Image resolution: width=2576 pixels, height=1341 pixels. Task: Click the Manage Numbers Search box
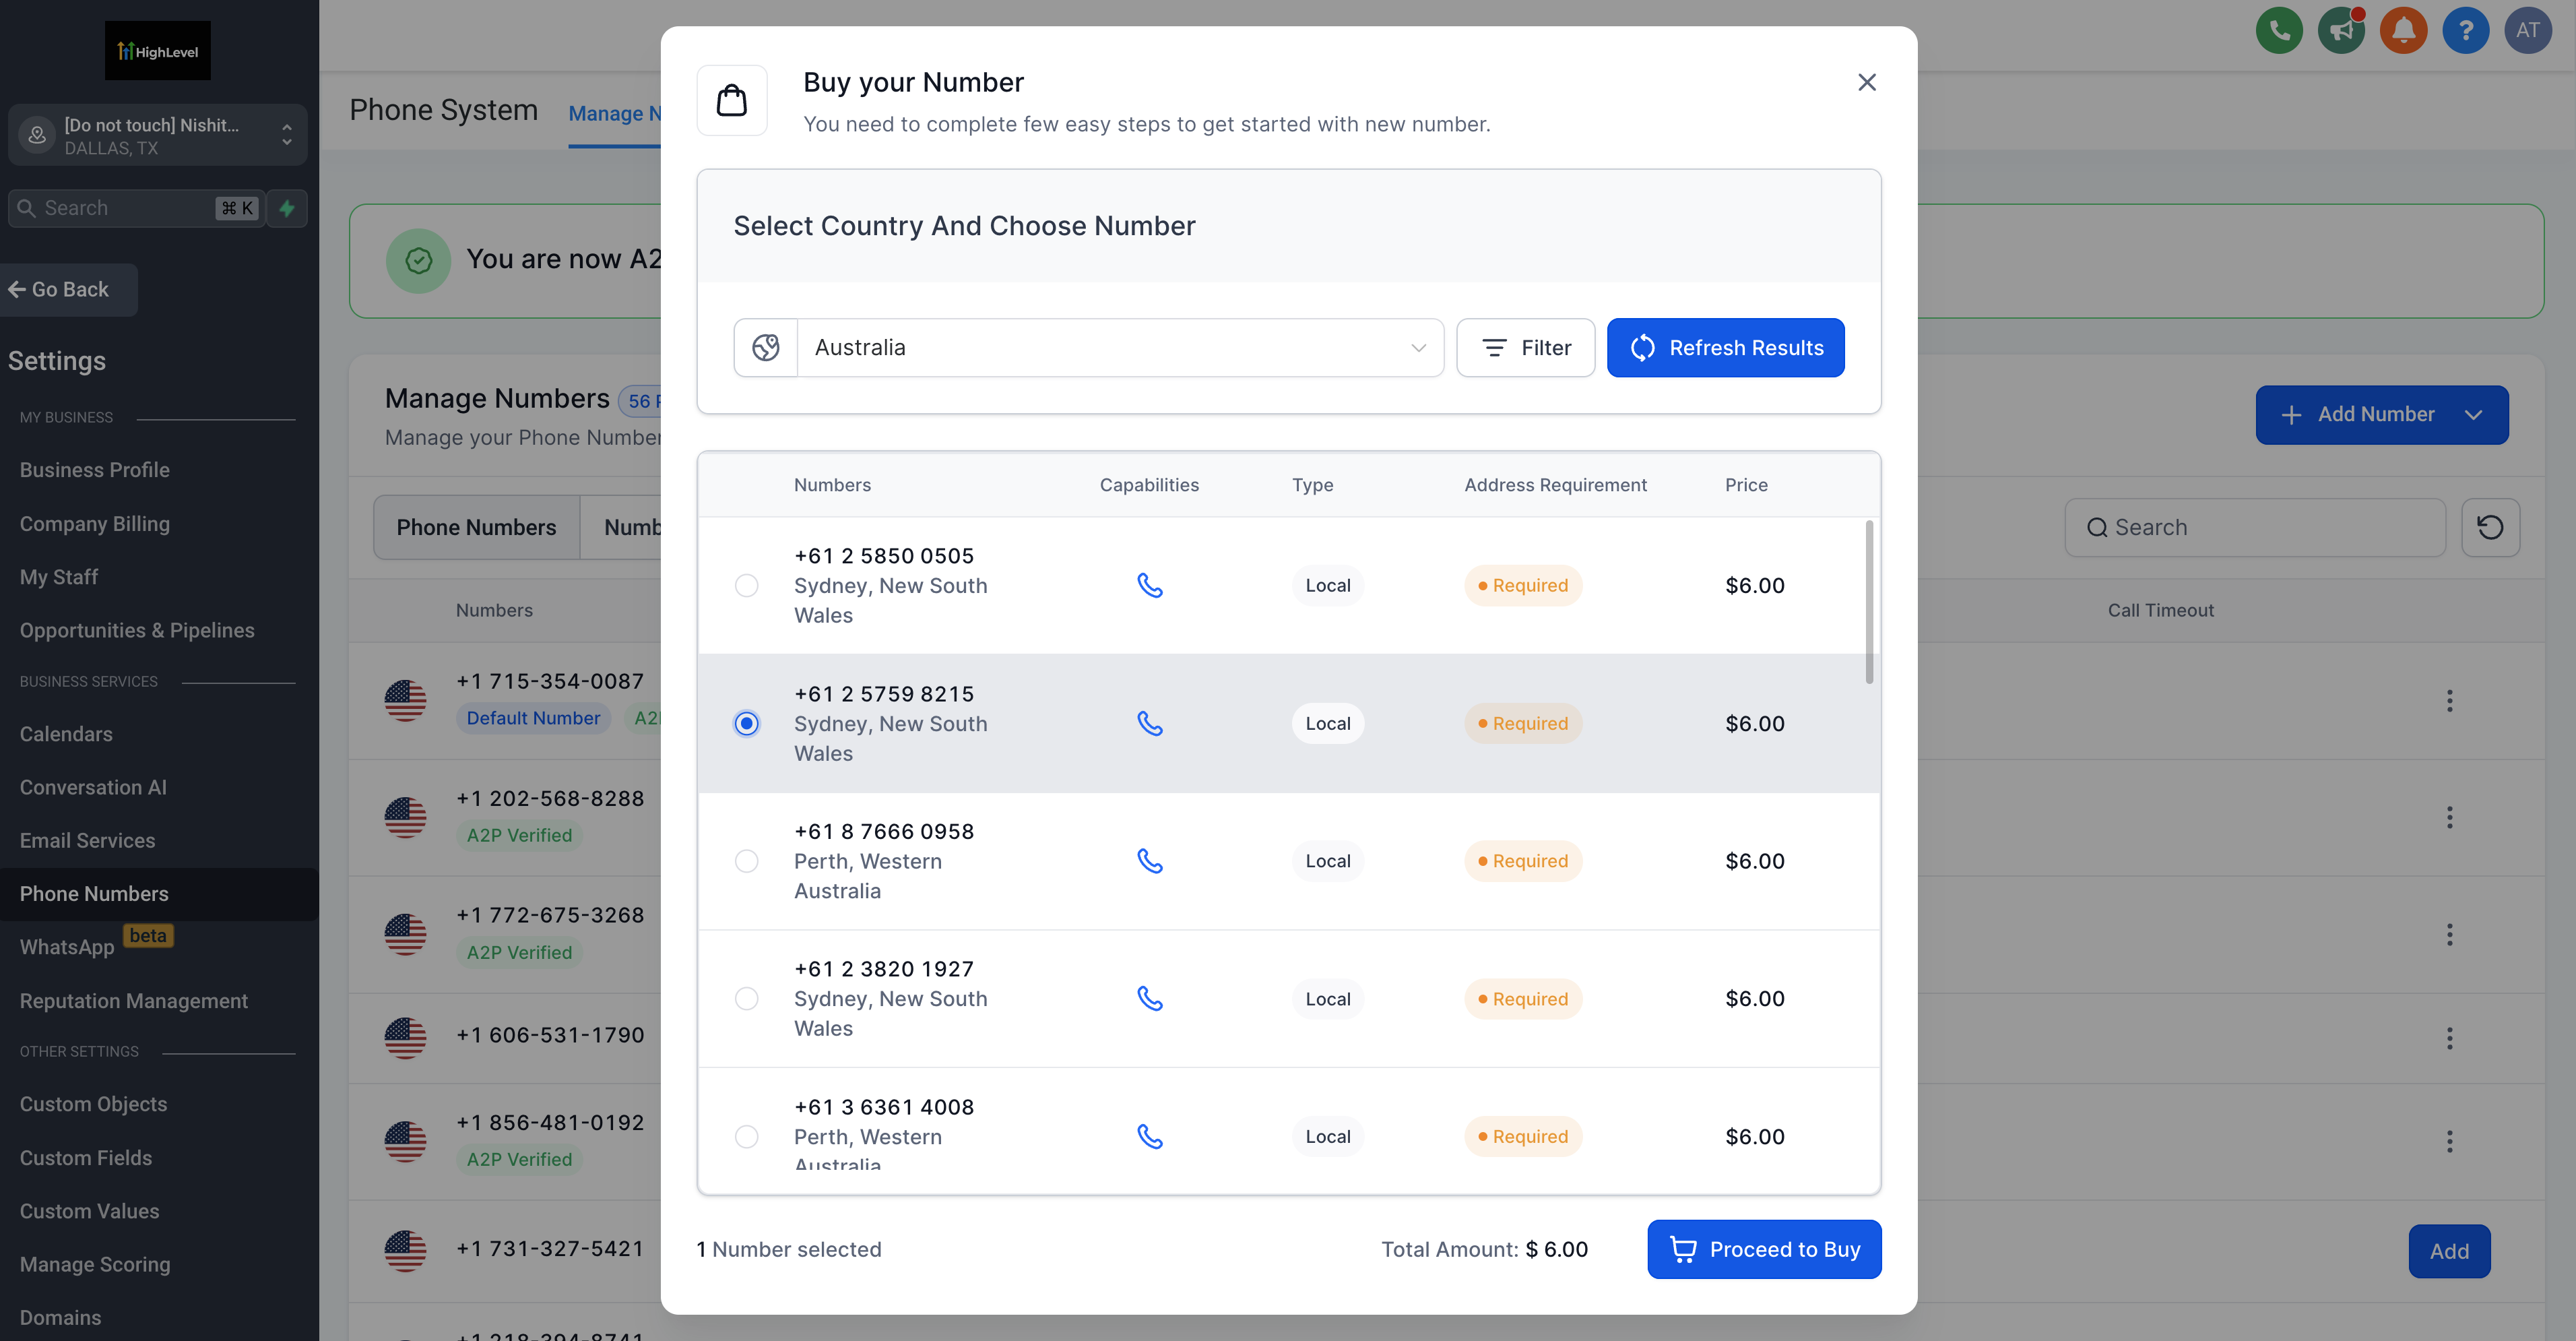click(x=2255, y=527)
